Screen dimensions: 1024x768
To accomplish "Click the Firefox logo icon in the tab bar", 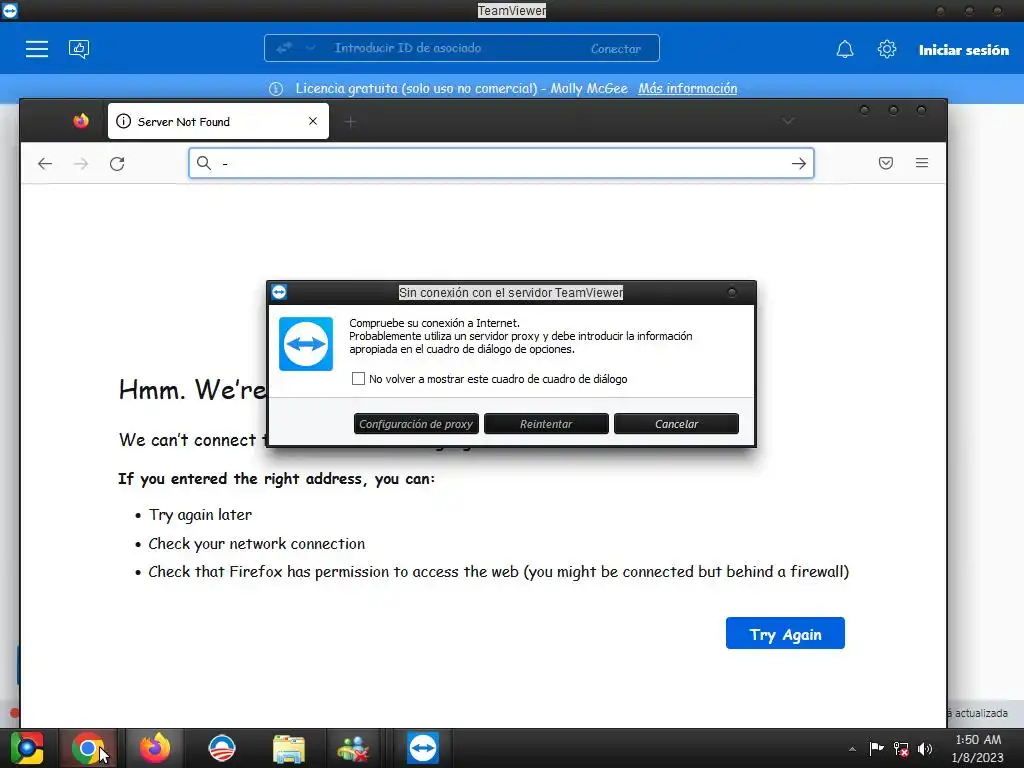I will point(81,121).
